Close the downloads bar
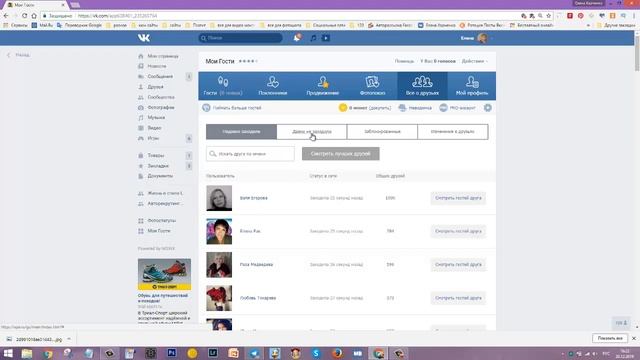Screen dimensions: 640x360 [x=634, y=338]
